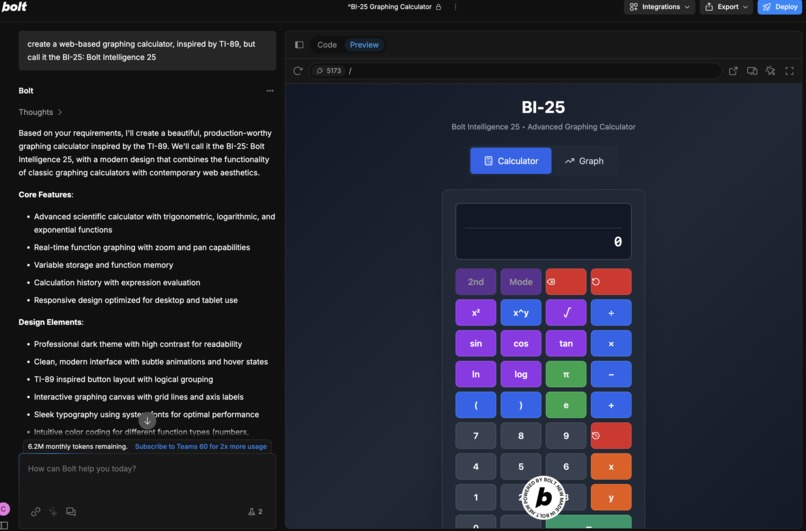The width and height of the screenshot is (806, 531).
Task: Open the Integrations dropdown
Action: pos(660,7)
